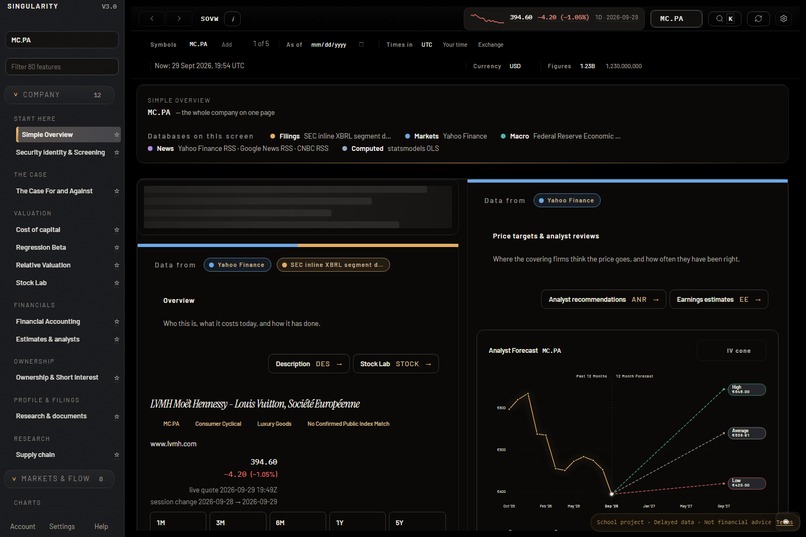The image size is (806, 537).
Task: Open Earnings estimates EE
Action: 719,300
